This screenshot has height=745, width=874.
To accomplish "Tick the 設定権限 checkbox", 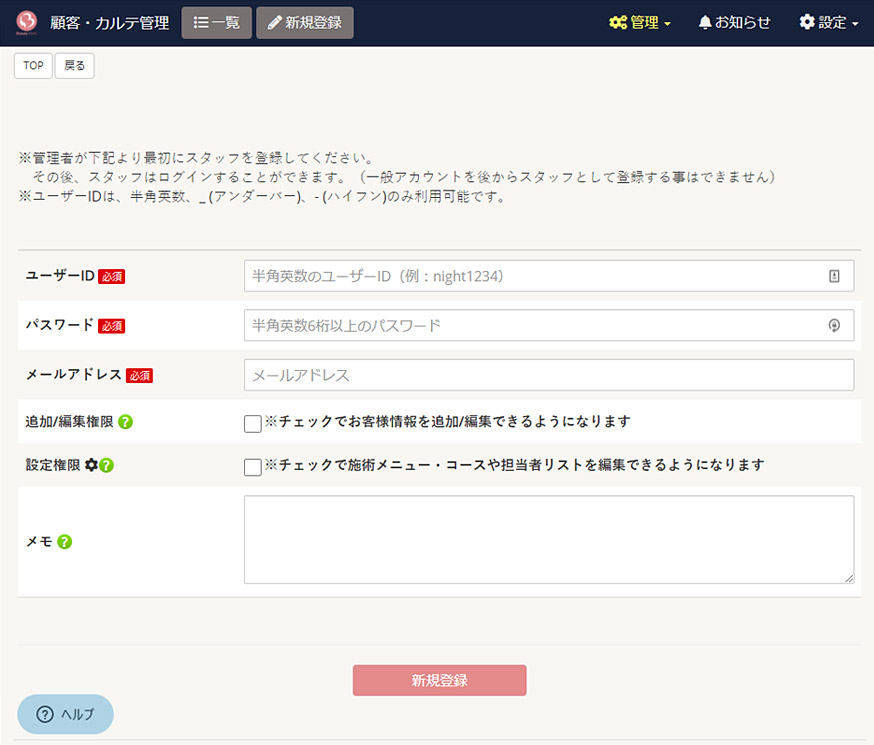I will pyautogui.click(x=253, y=467).
